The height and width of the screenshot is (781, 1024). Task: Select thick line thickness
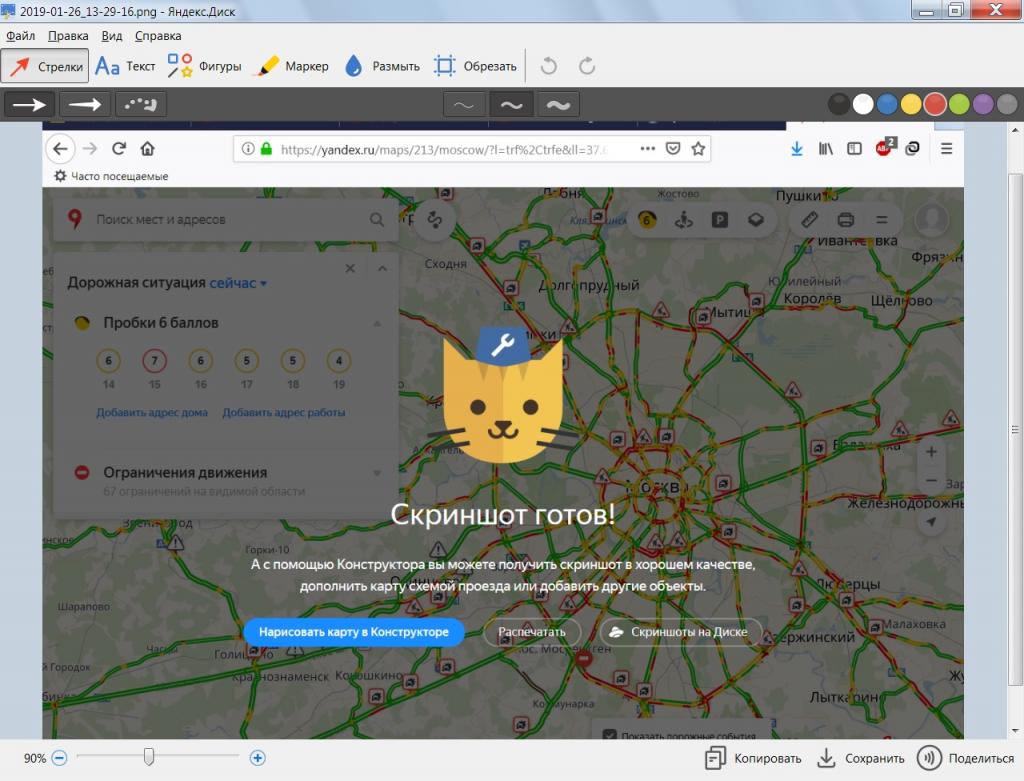(558, 104)
